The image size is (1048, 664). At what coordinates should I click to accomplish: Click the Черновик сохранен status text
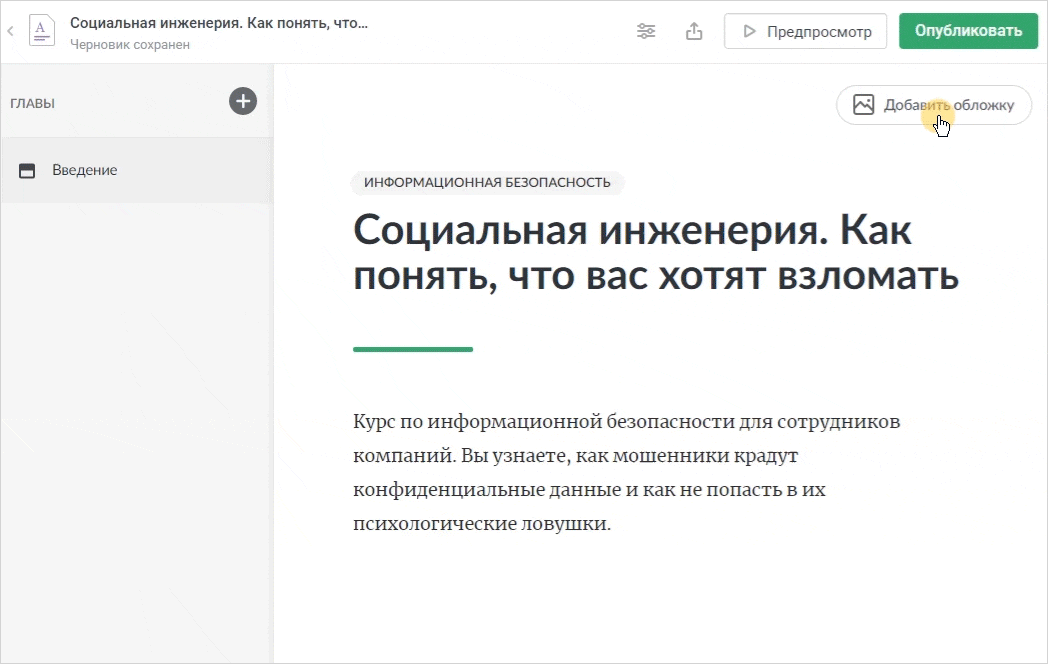[130, 45]
